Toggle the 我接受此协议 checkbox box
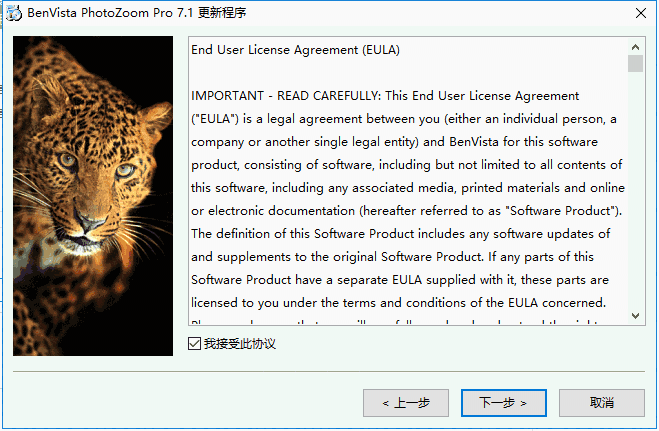The width and height of the screenshot is (659, 431). click(x=194, y=343)
